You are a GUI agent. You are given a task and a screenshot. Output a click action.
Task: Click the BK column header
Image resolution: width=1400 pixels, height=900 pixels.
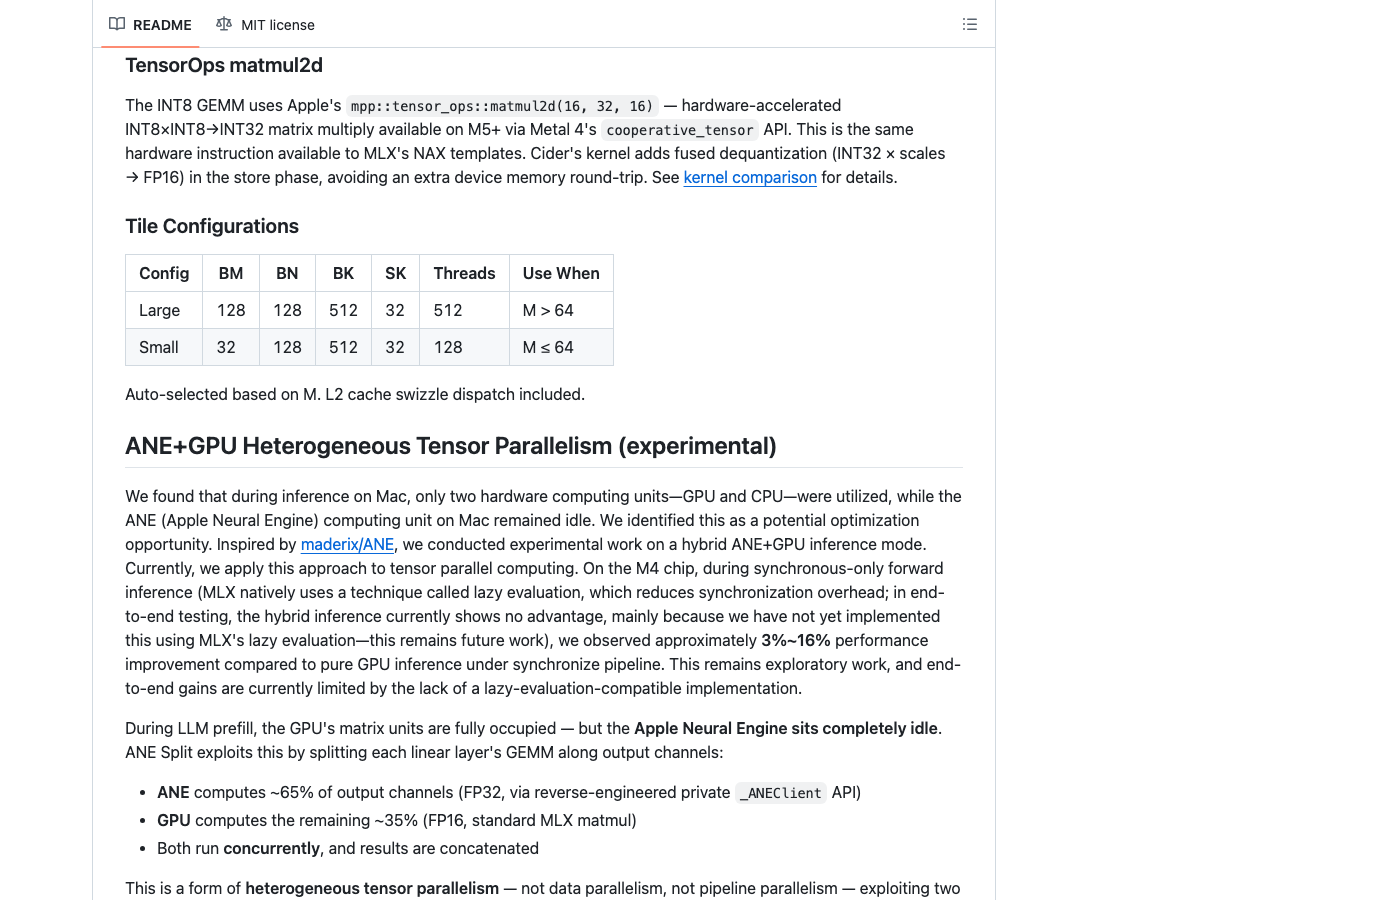pyautogui.click(x=343, y=273)
